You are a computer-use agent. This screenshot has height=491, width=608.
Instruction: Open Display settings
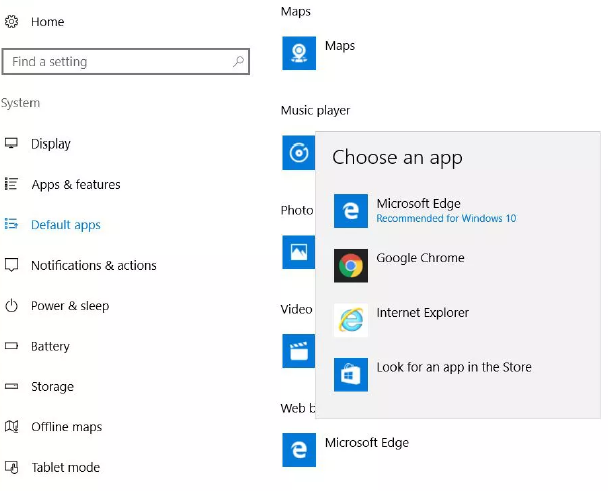coord(50,144)
